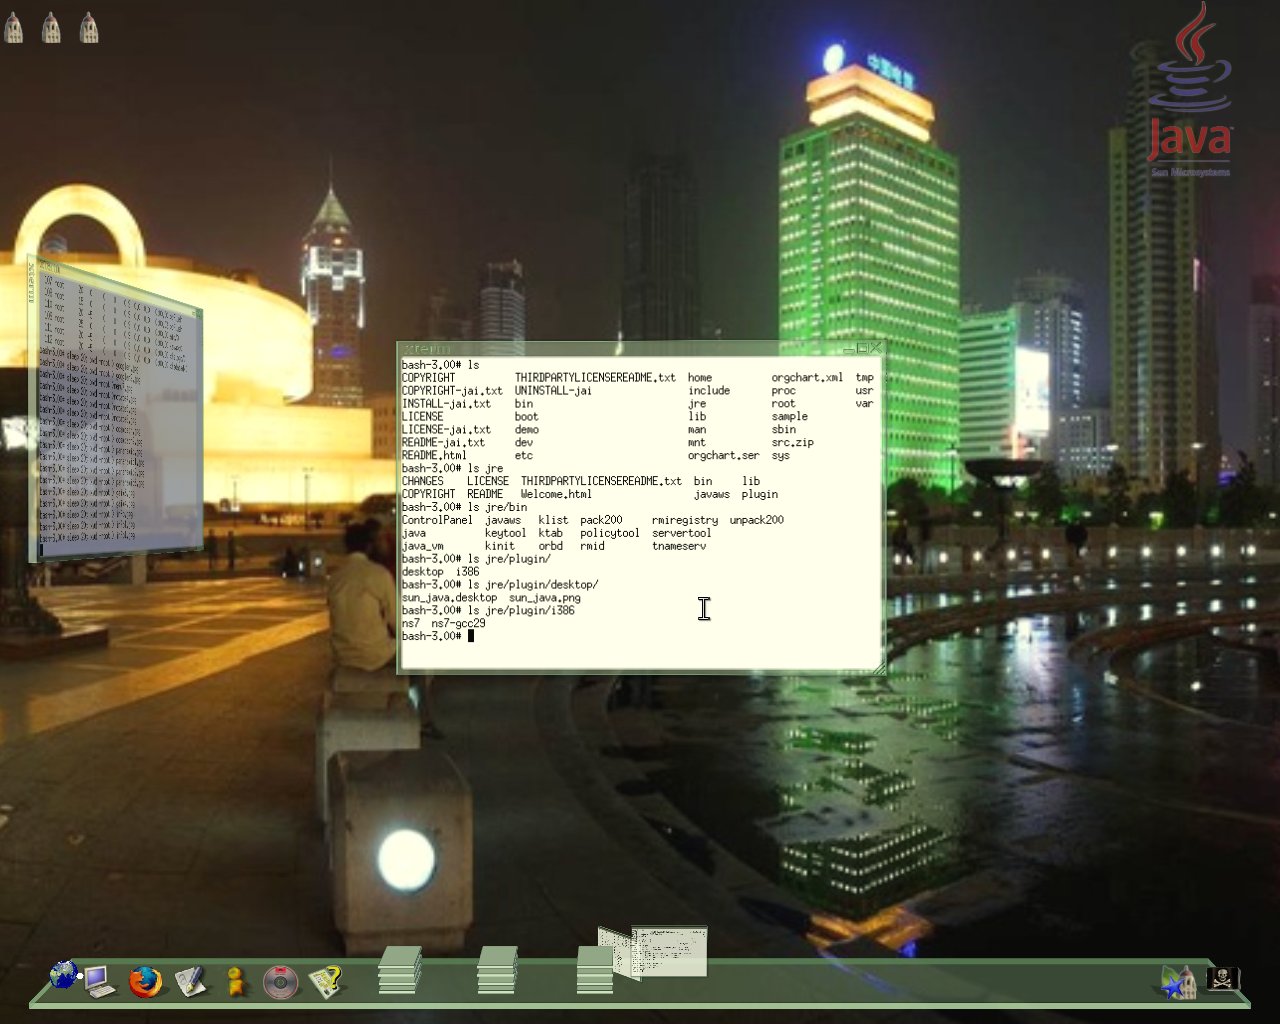Click "CHANGES" in the ls jre output
Viewport: 1280px width, 1024px height.
422,481
